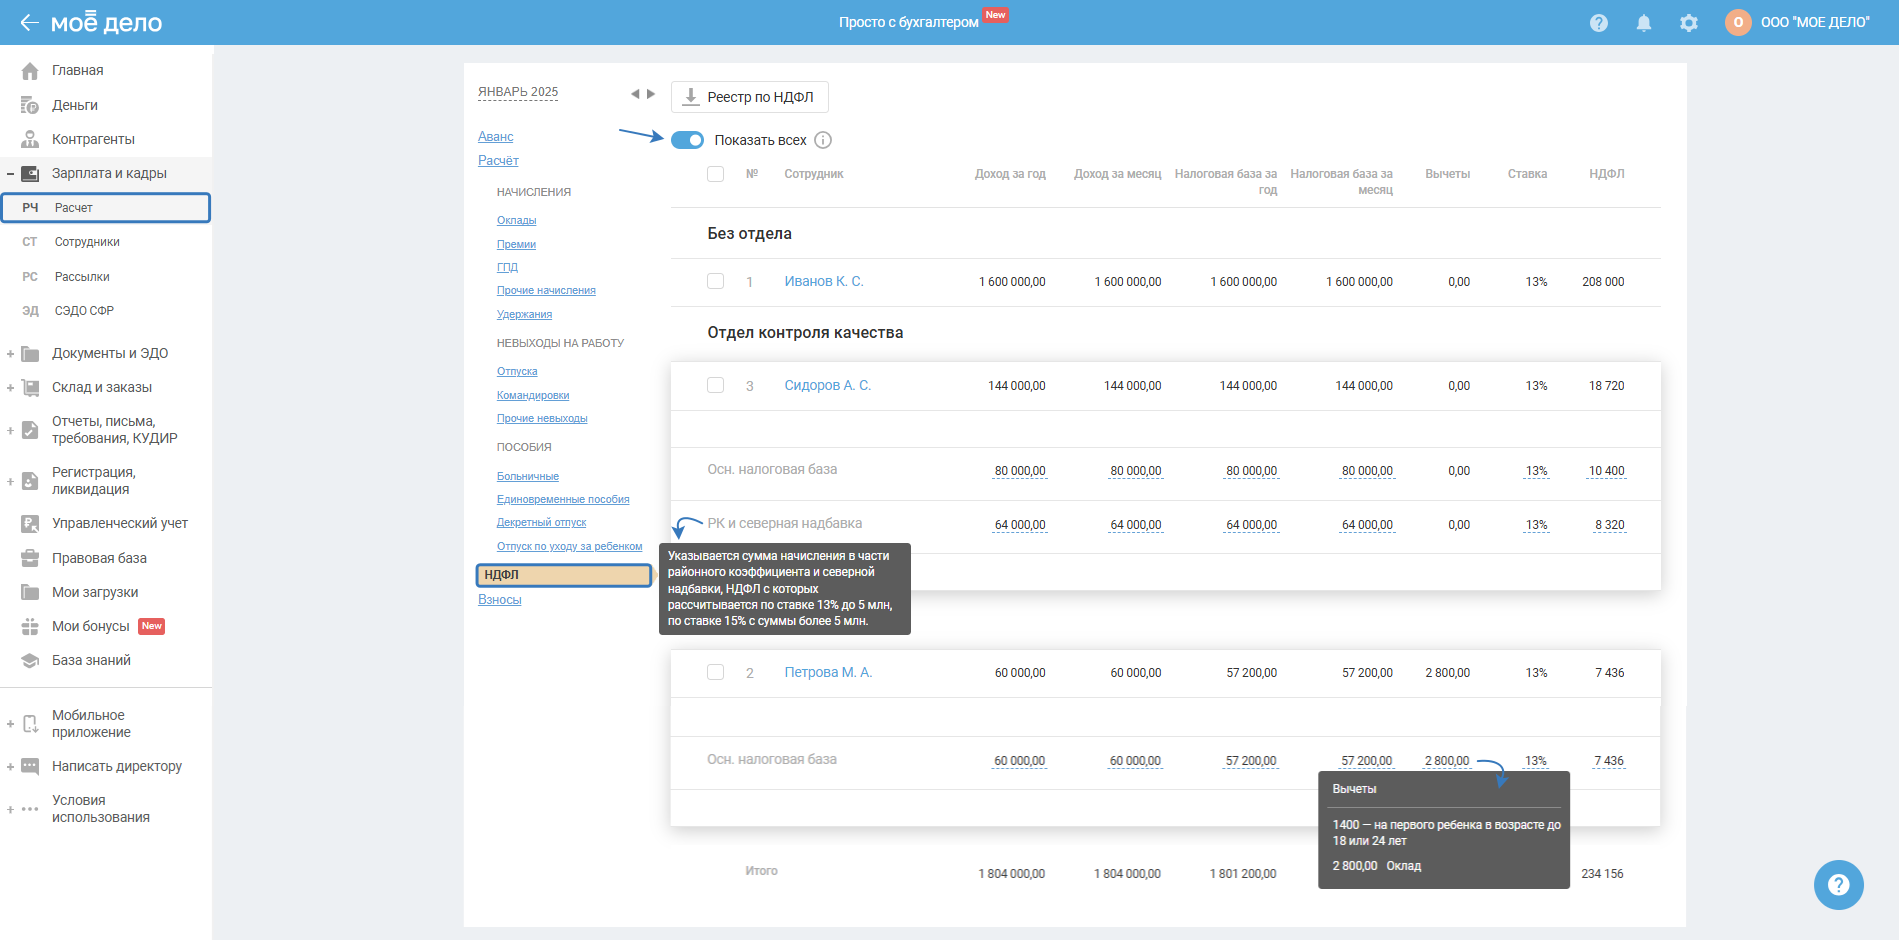Open the ЯНВАРЬ 2025 period selector

518,92
